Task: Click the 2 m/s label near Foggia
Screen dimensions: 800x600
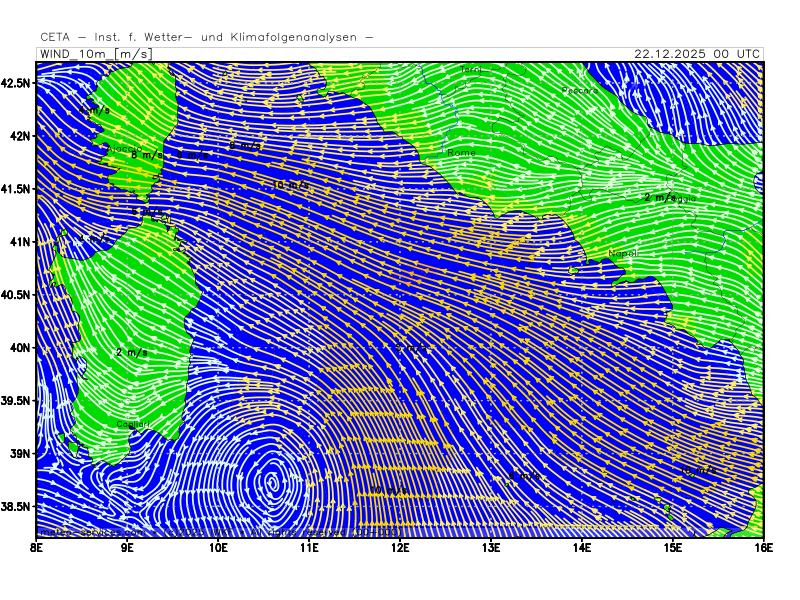Action: click(660, 197)
